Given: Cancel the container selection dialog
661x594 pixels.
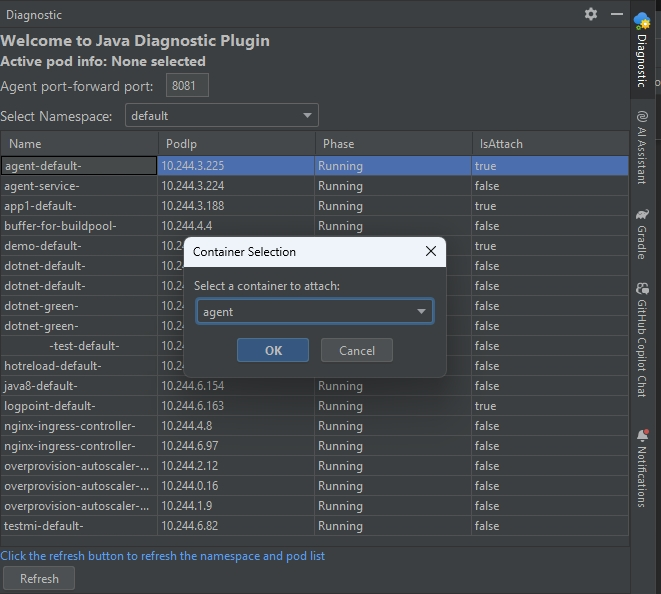Looking at the screenshot, I should point(357,350).
